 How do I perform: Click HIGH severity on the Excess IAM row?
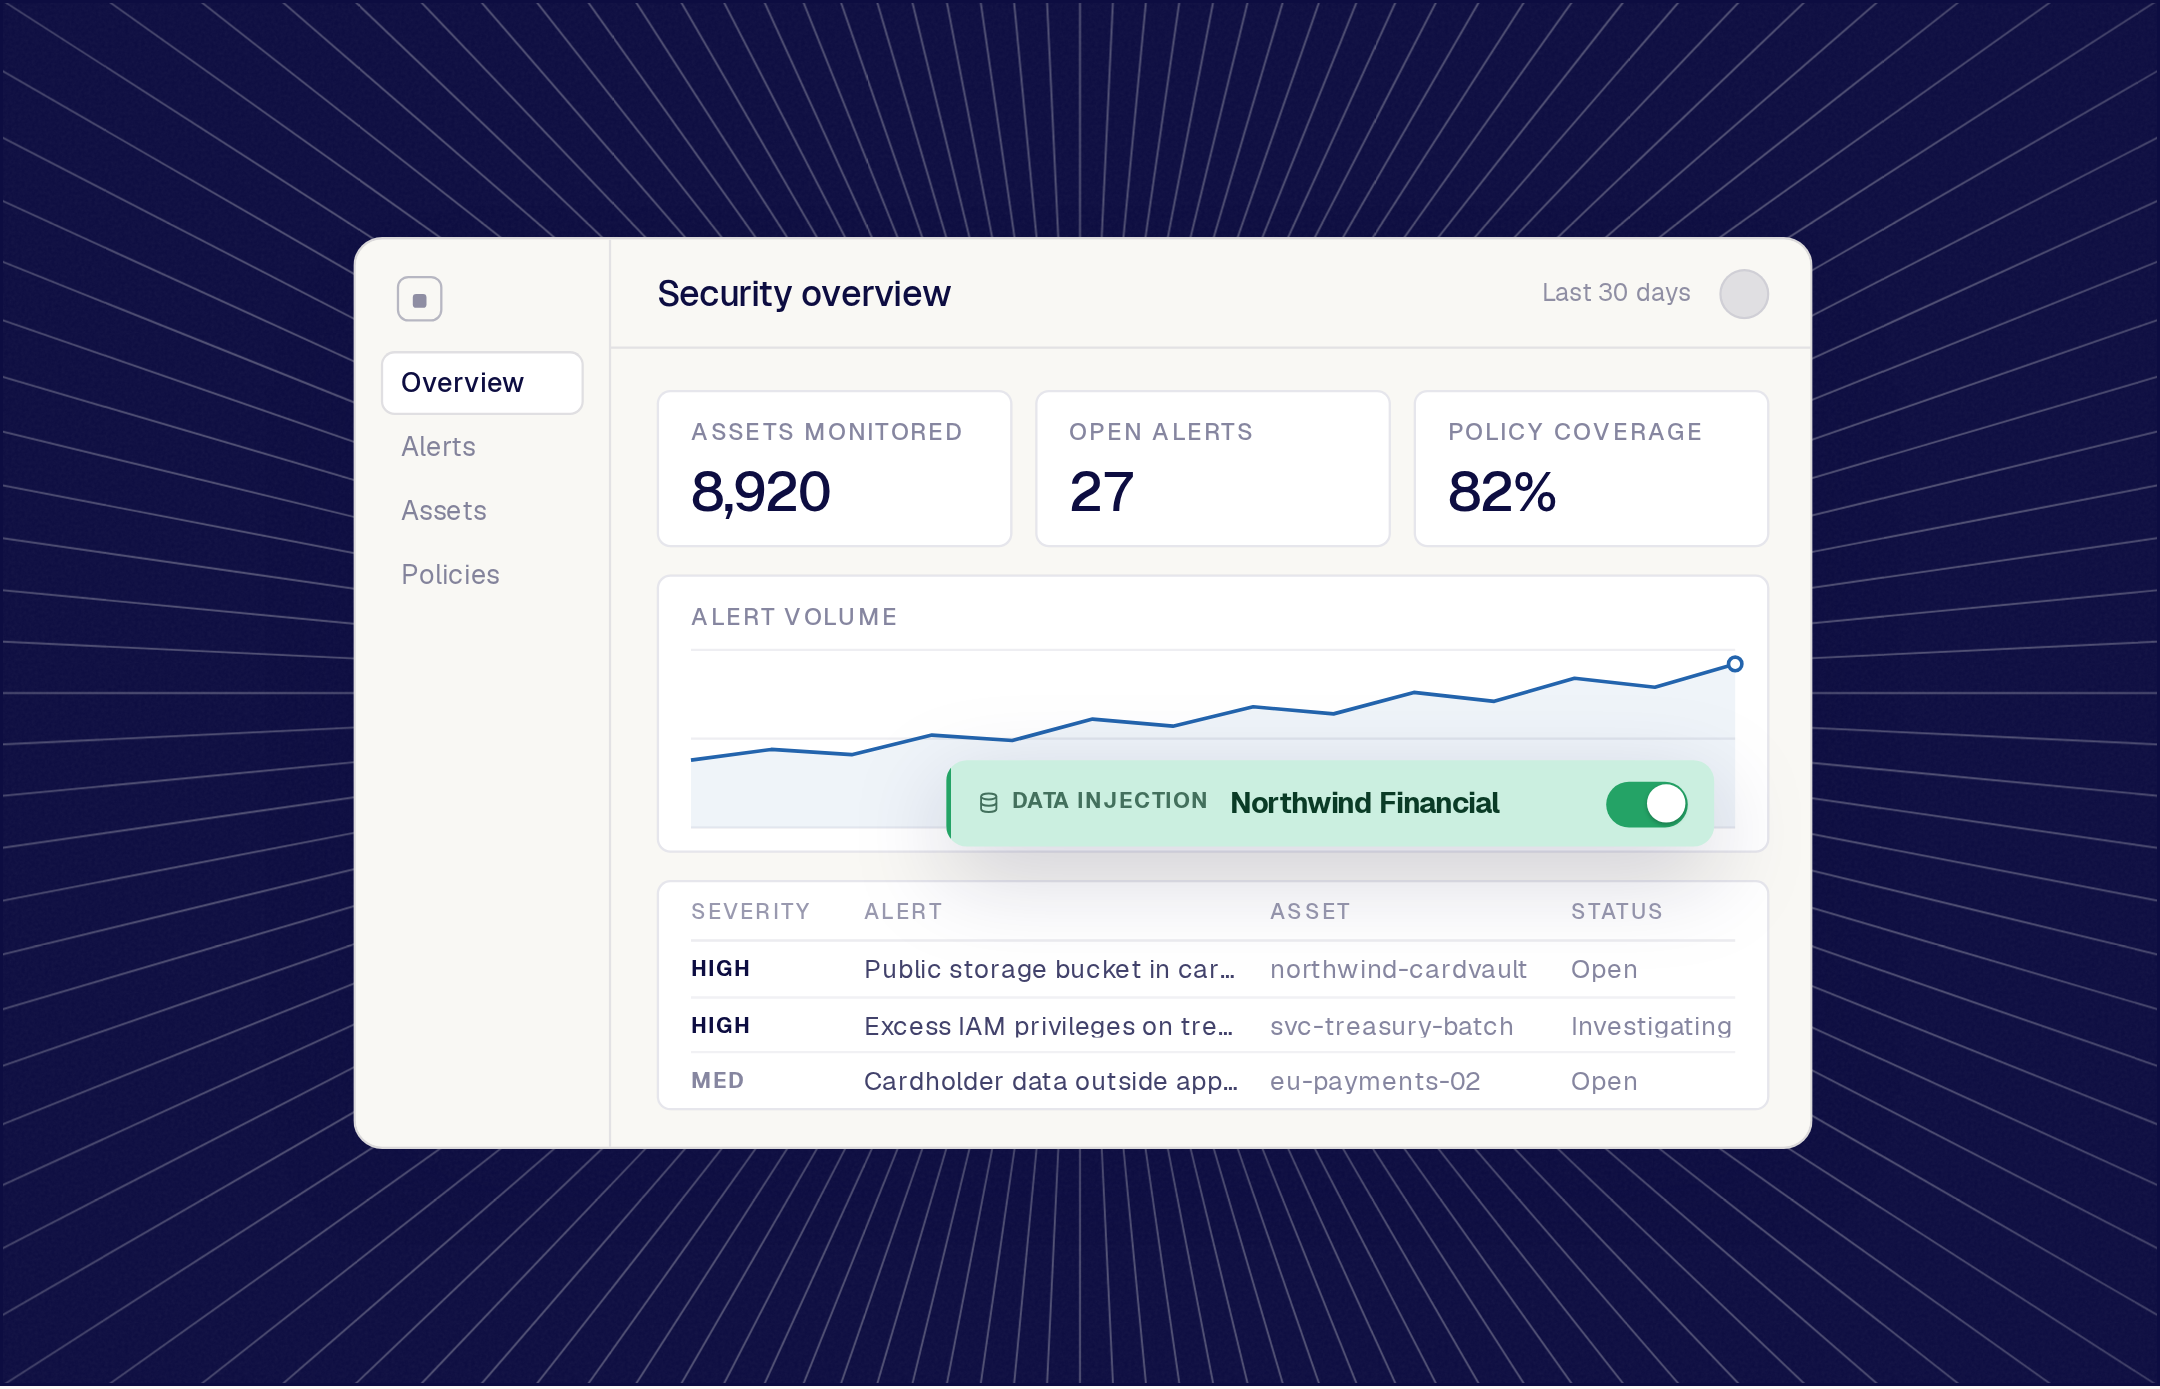tap(720, 1026)
